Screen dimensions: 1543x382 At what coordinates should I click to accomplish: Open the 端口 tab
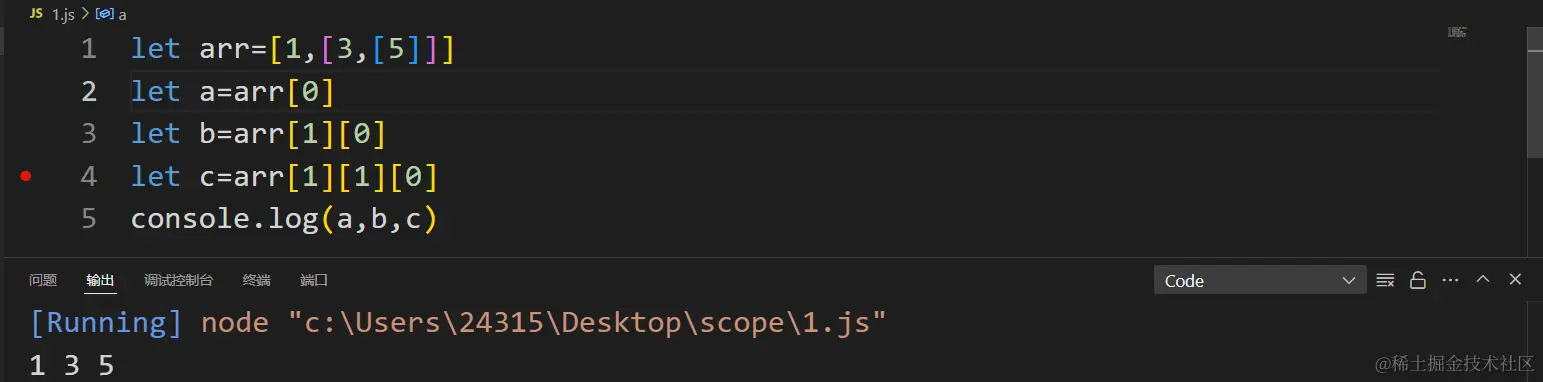point(314,281)
